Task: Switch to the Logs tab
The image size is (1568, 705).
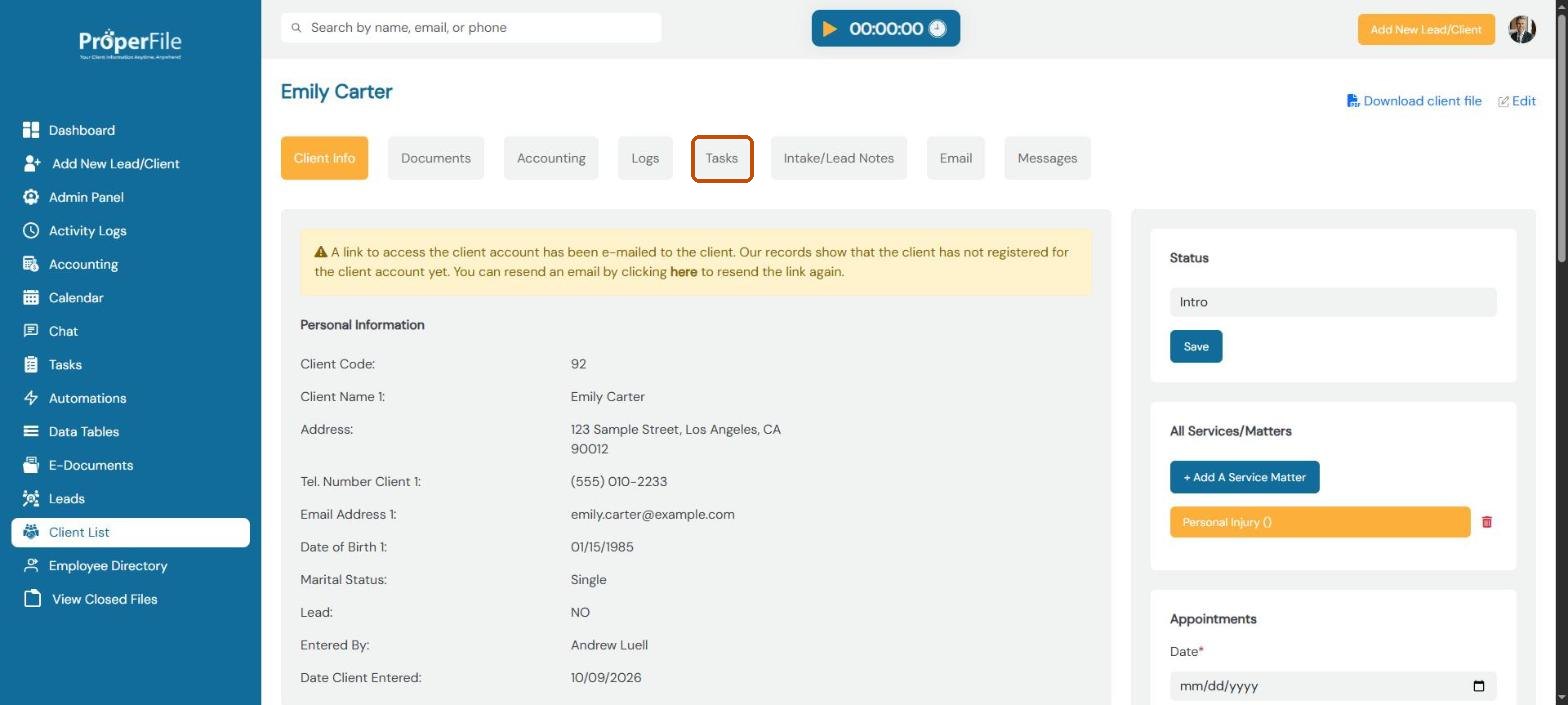Action: (x=645, y=158)
